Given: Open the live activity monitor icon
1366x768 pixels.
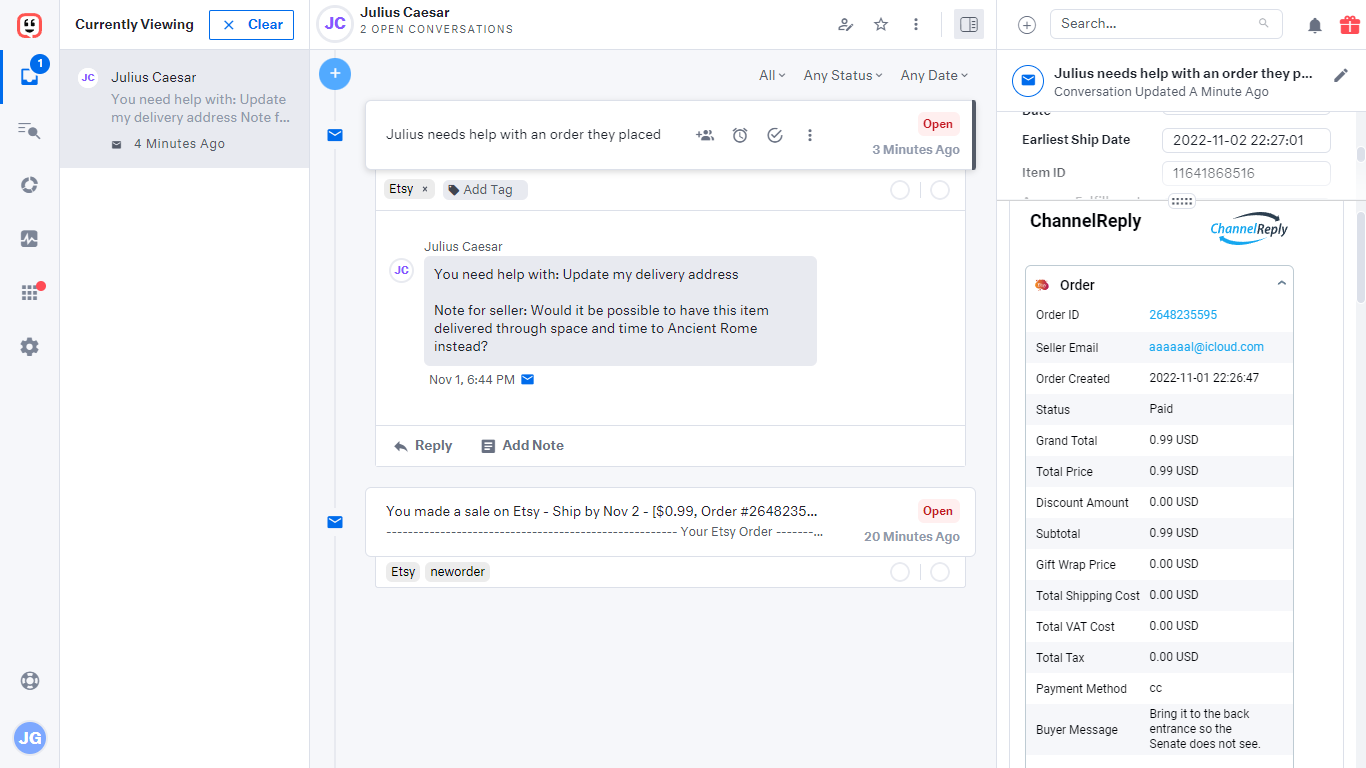Looking at the screenshot, I should (x=29, y=239).
